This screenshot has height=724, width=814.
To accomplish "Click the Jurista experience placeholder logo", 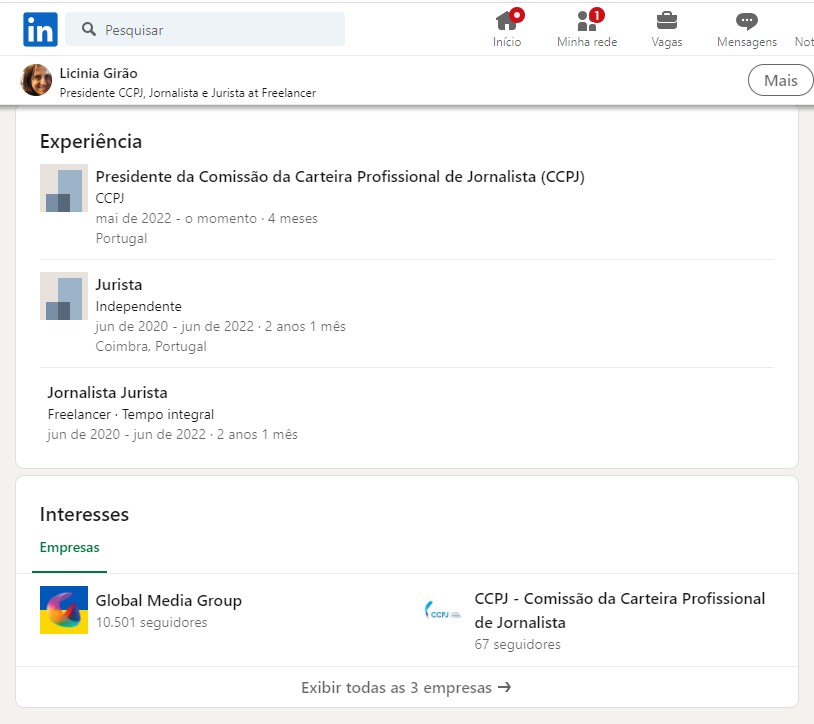I will tap(64, 296).
